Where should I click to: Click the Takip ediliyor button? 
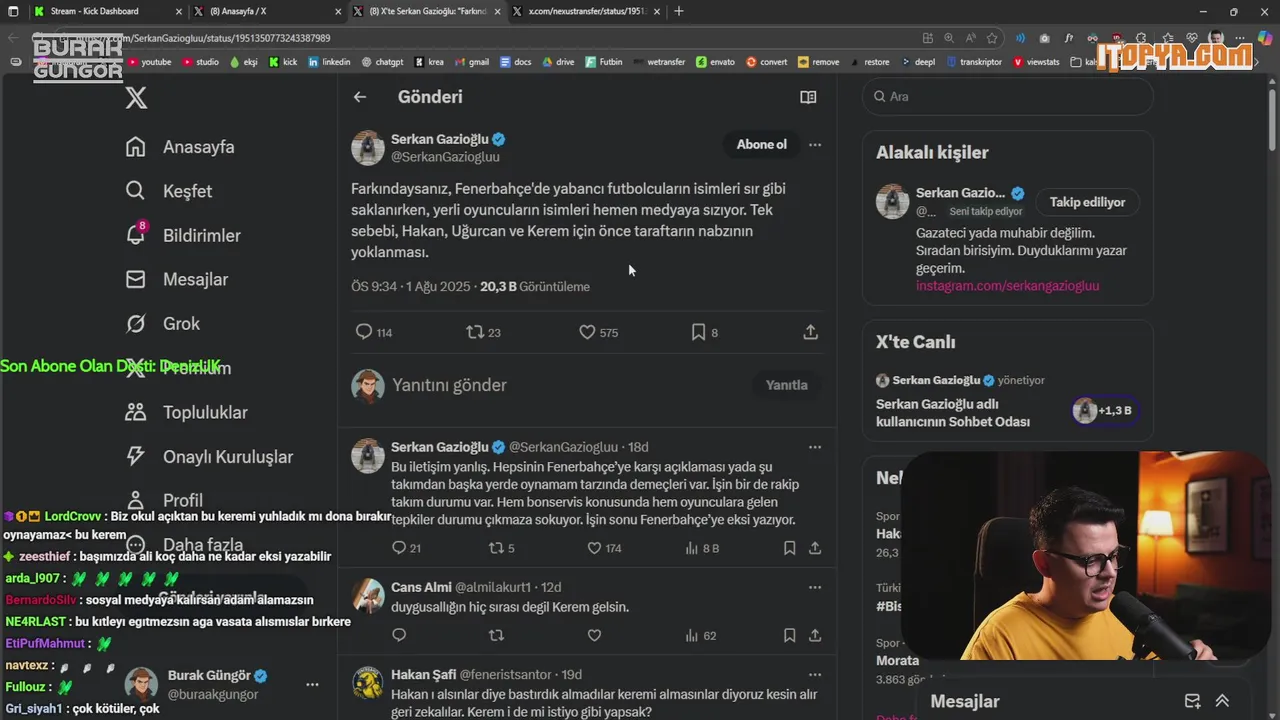(1087, 202)
